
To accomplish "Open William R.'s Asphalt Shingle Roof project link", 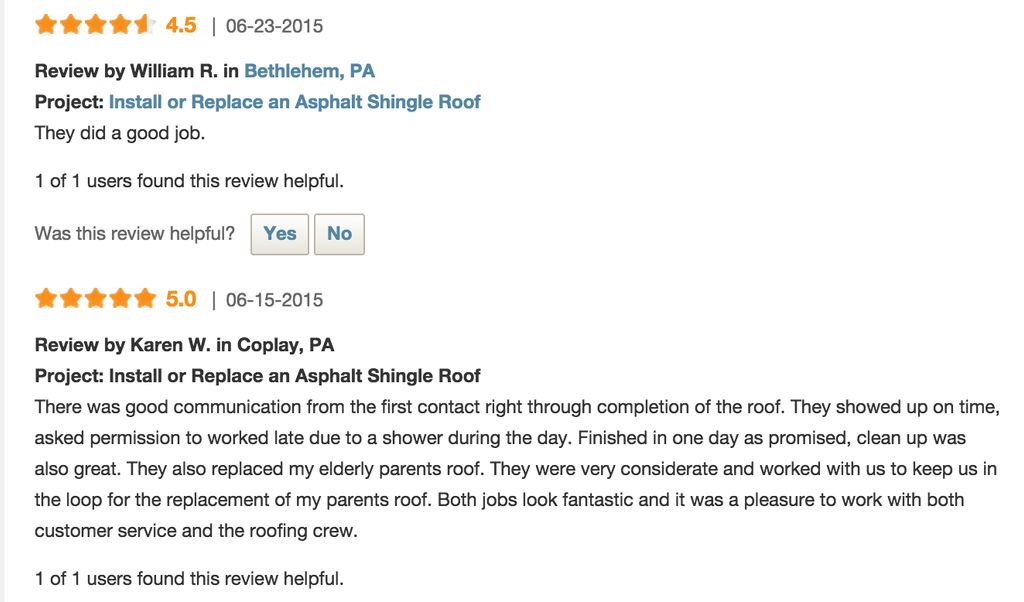I will [x=294, y=102].
